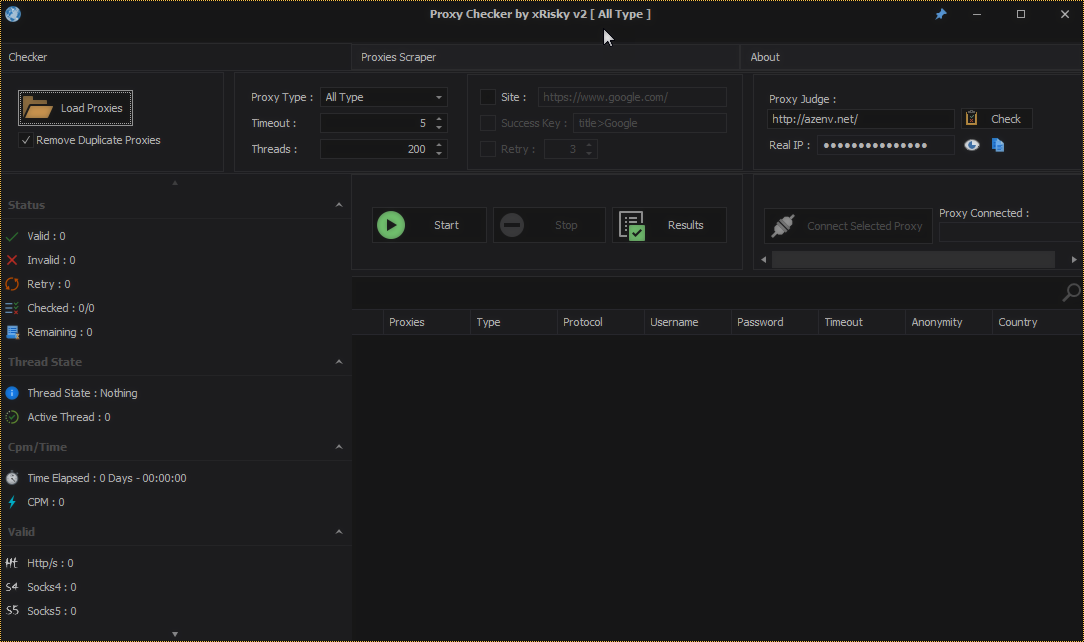Screen dimensions: 1084x642
Task: Click the Proxy Judge URL field
Action: [861, 119]
